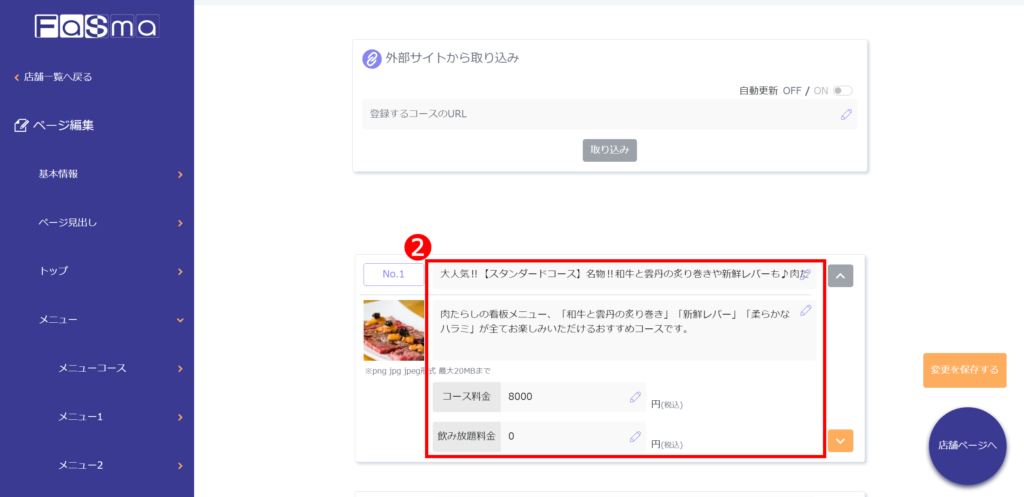Click pencil icon in the 飲み放題料金 field
The width and height of the screenshot is (1024, 497).
coord(635,436)
